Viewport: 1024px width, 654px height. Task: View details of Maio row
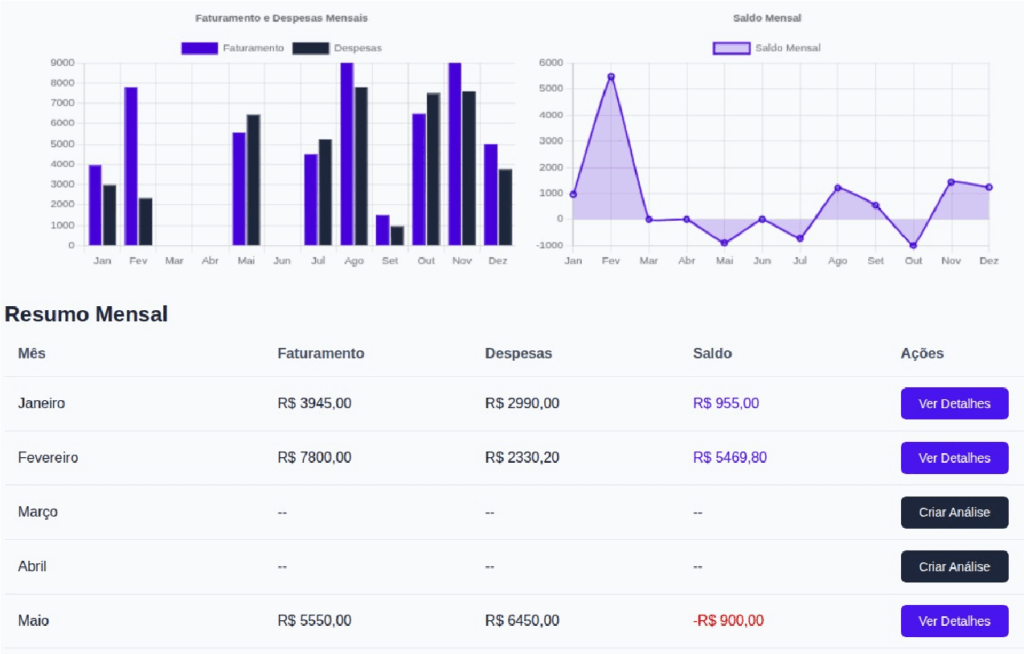pyautogui.click(x=954, y=621)
